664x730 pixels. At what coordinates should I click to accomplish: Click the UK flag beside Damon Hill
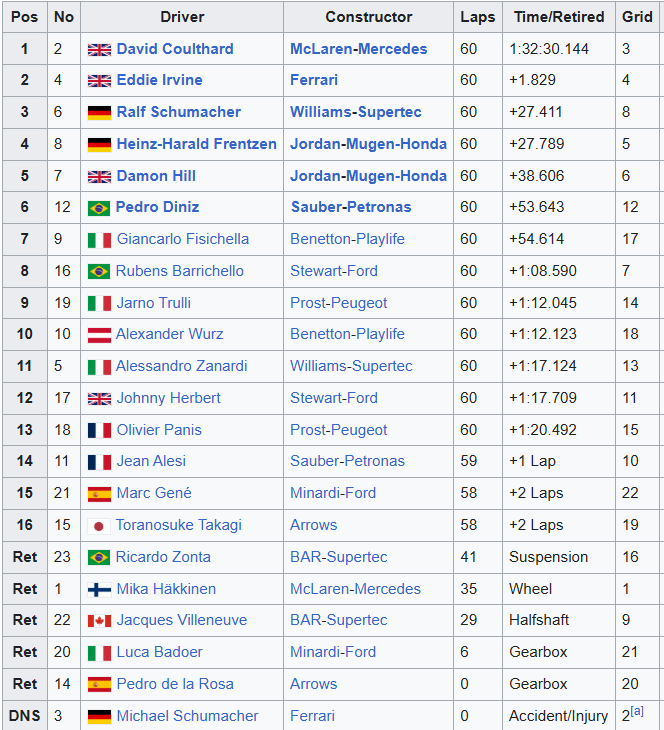tap(99, 177)
